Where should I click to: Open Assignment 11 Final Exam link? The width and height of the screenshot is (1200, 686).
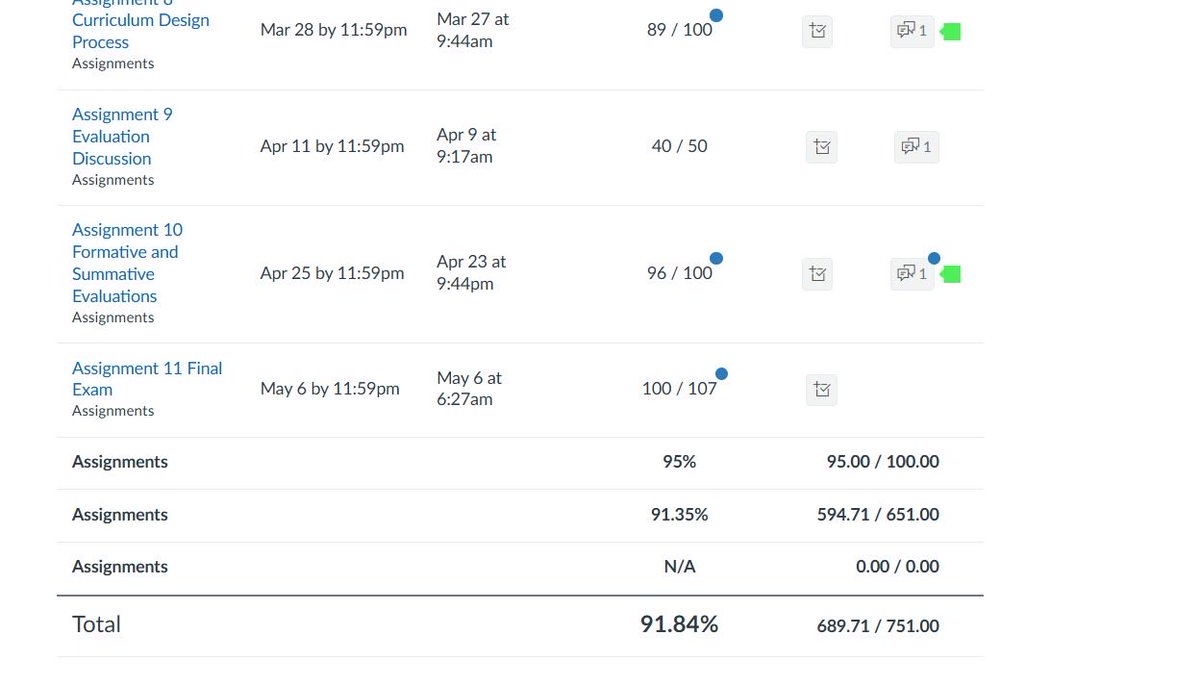click(x=147, y=379)
